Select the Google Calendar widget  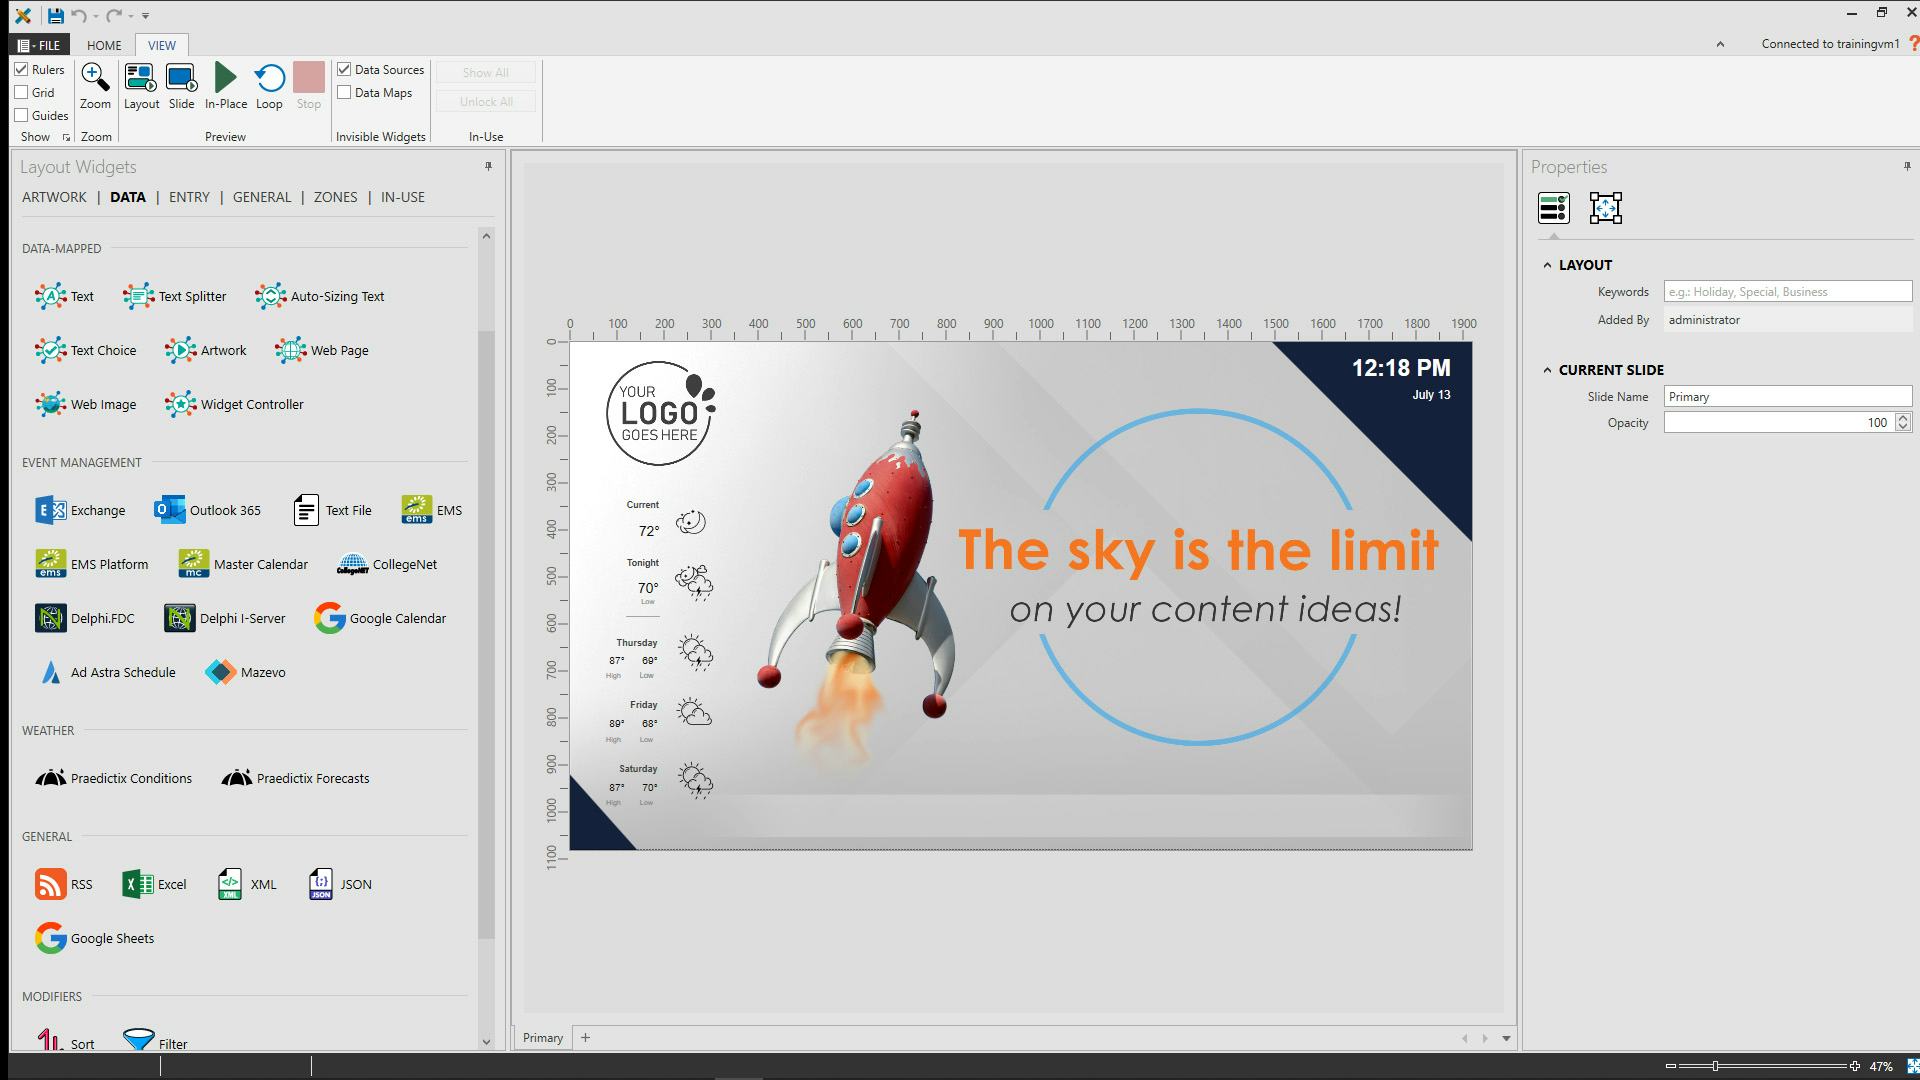coord(380,619)
